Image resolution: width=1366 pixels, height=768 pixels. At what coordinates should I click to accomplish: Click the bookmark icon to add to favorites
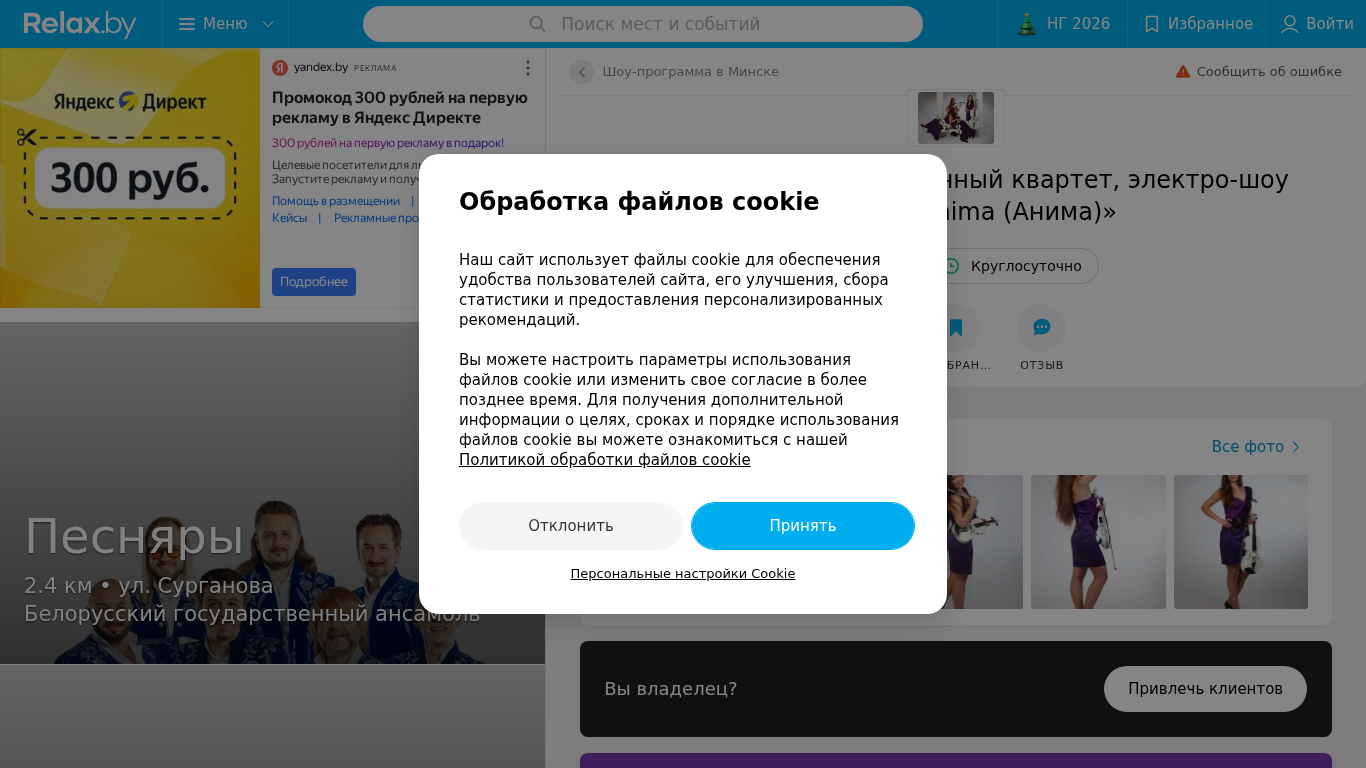point(956,328)
